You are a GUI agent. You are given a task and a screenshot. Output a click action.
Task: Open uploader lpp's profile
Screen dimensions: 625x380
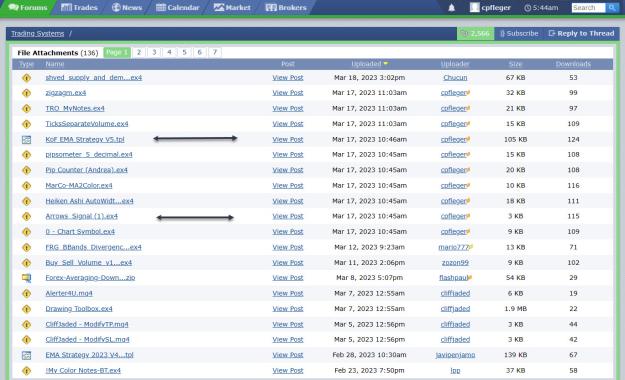[x=455, y=371]
